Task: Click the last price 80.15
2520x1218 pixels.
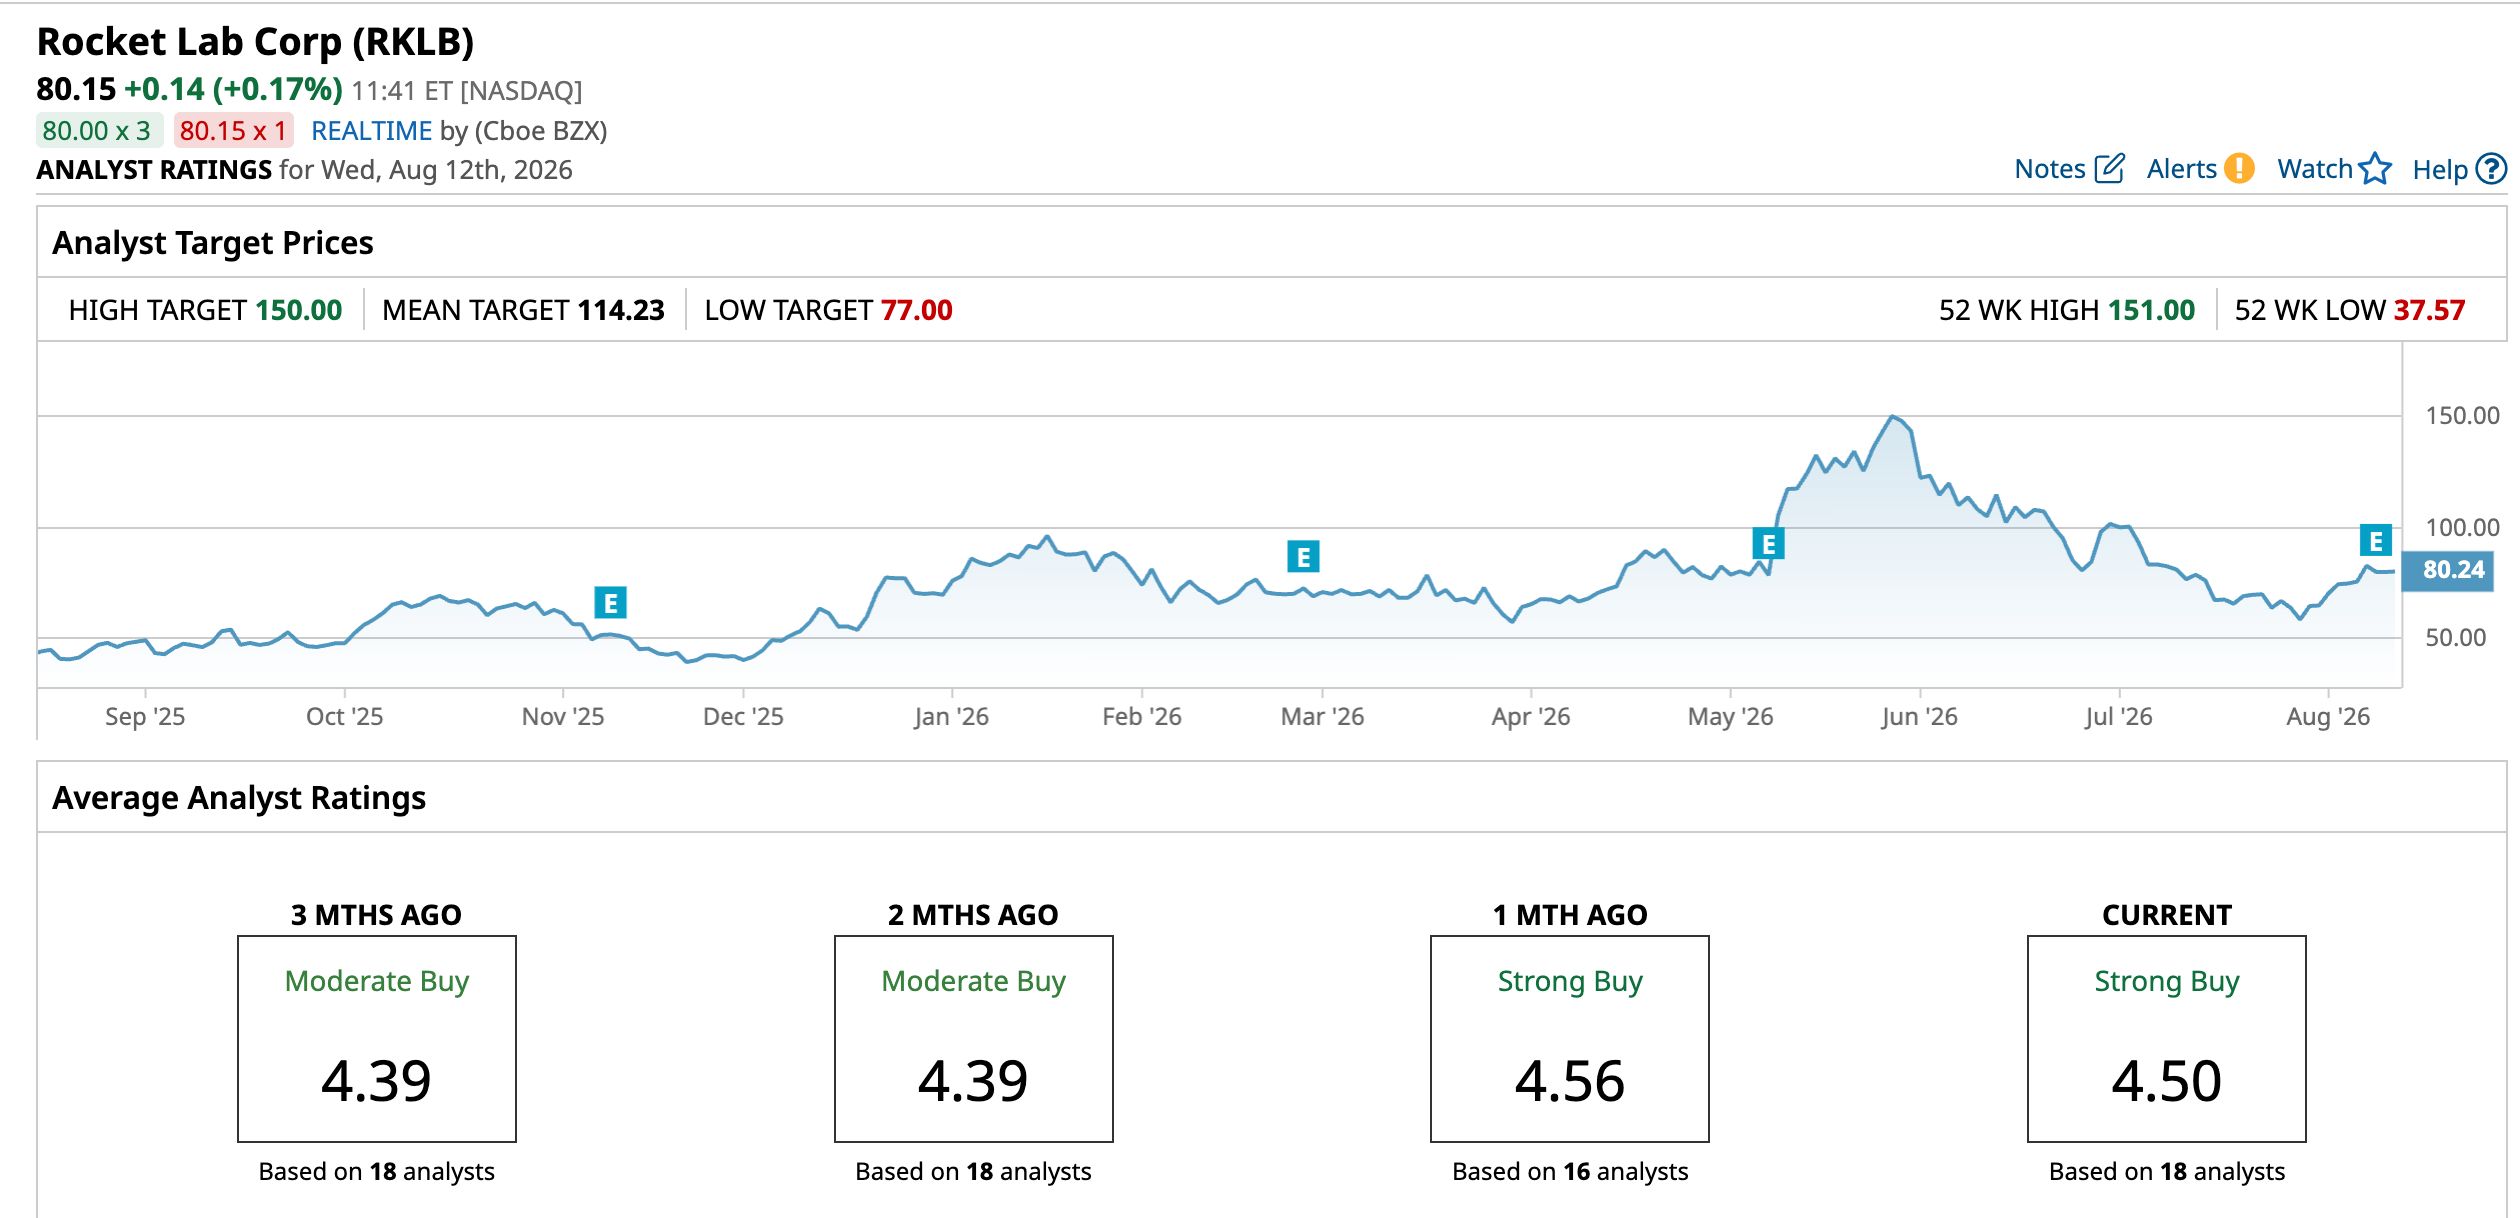Action: tap(76, 90)
